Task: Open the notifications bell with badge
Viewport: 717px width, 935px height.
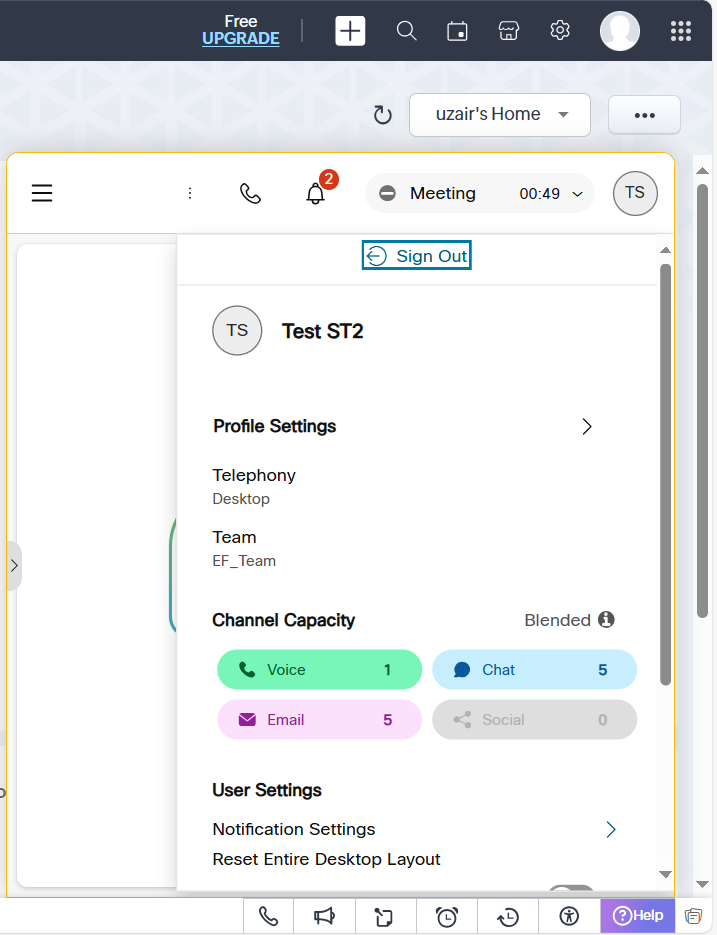Action: (316, 193)
